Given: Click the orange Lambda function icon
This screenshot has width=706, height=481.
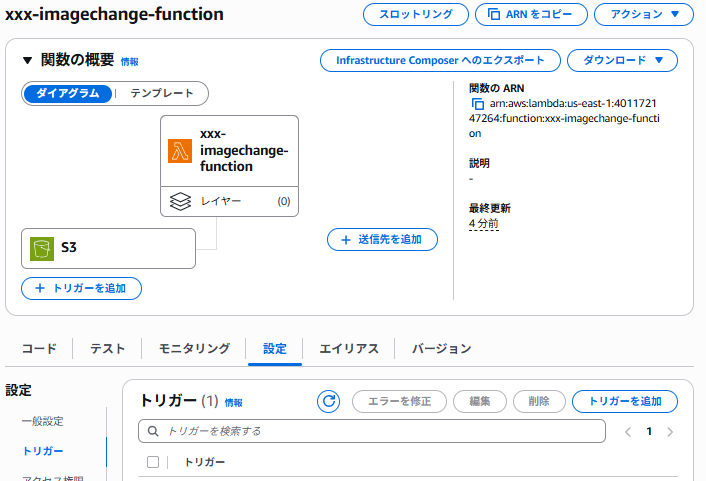Looking at the screenshot, I should (180, 151).
